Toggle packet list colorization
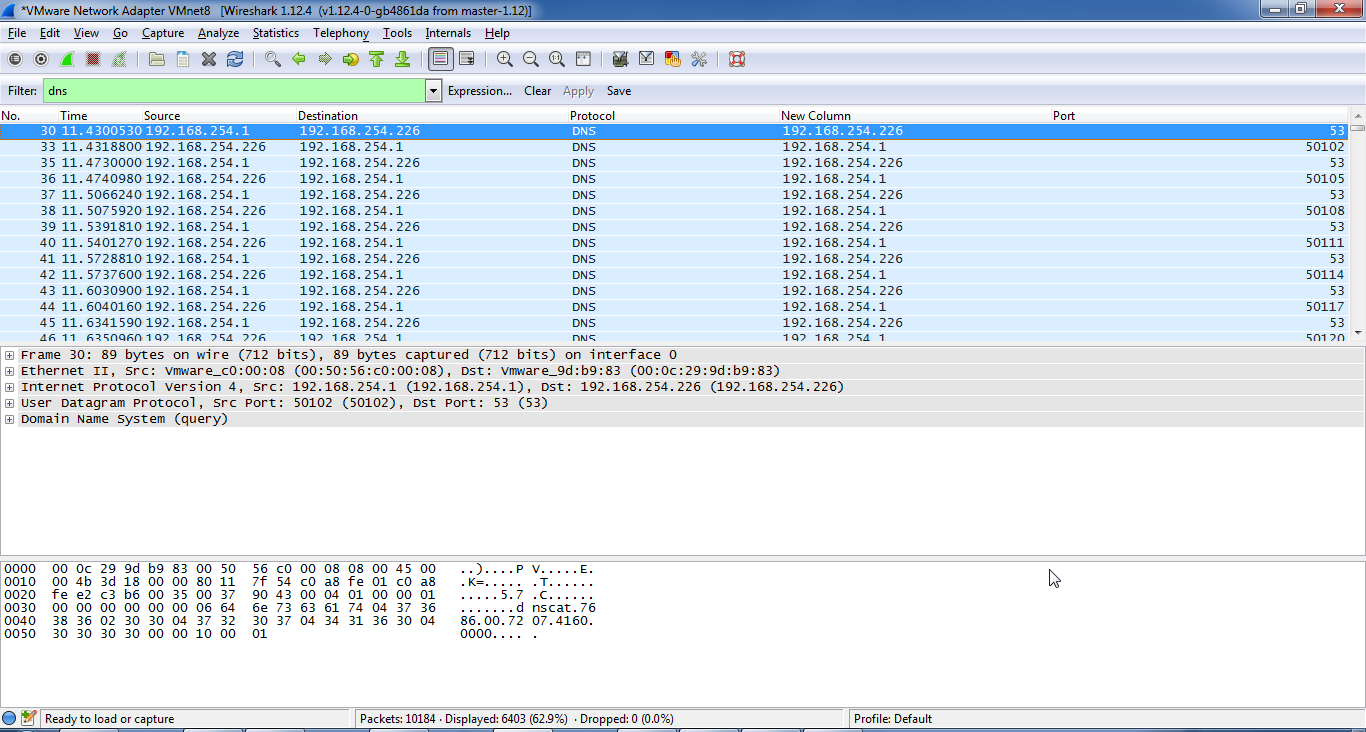 point(440,59)
